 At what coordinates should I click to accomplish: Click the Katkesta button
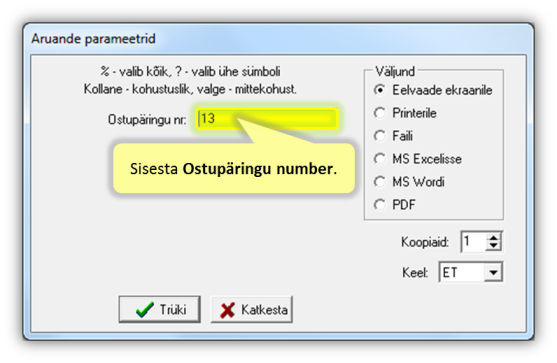click(252, 309)
